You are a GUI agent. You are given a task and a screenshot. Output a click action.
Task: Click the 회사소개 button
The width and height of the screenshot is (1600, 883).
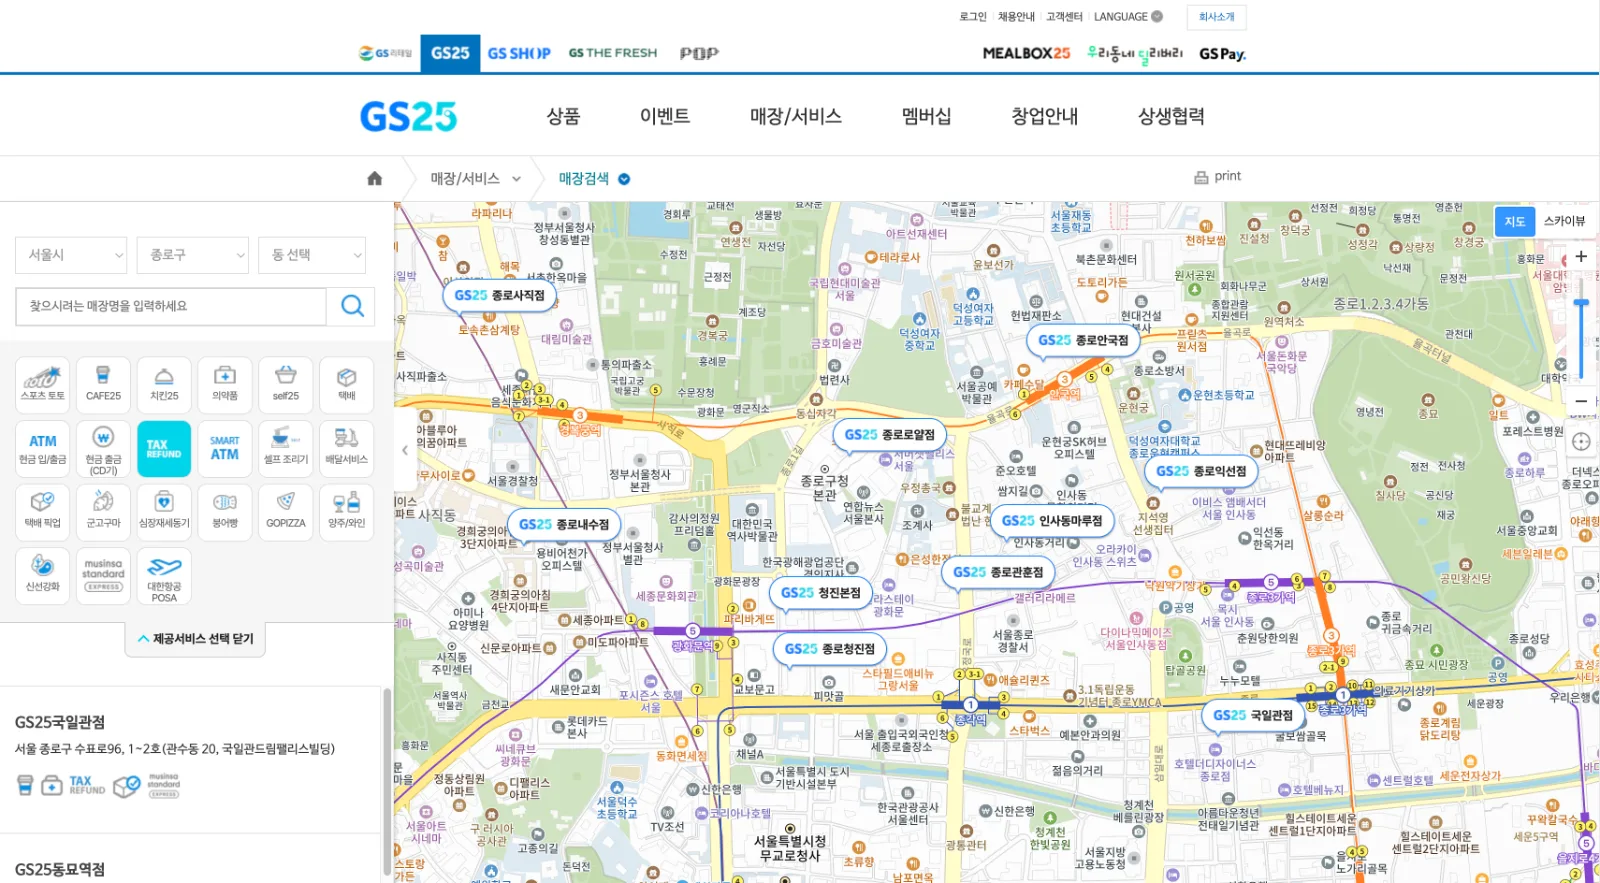(x=1216, y=17)
